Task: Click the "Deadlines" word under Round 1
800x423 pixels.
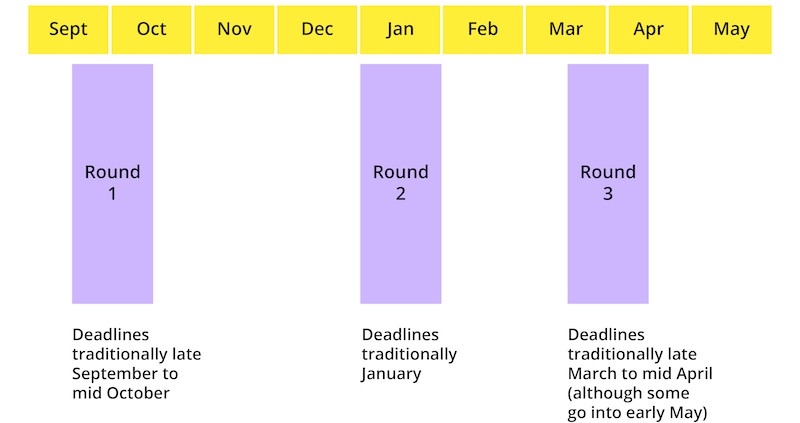Action: [x=110, y=335]
